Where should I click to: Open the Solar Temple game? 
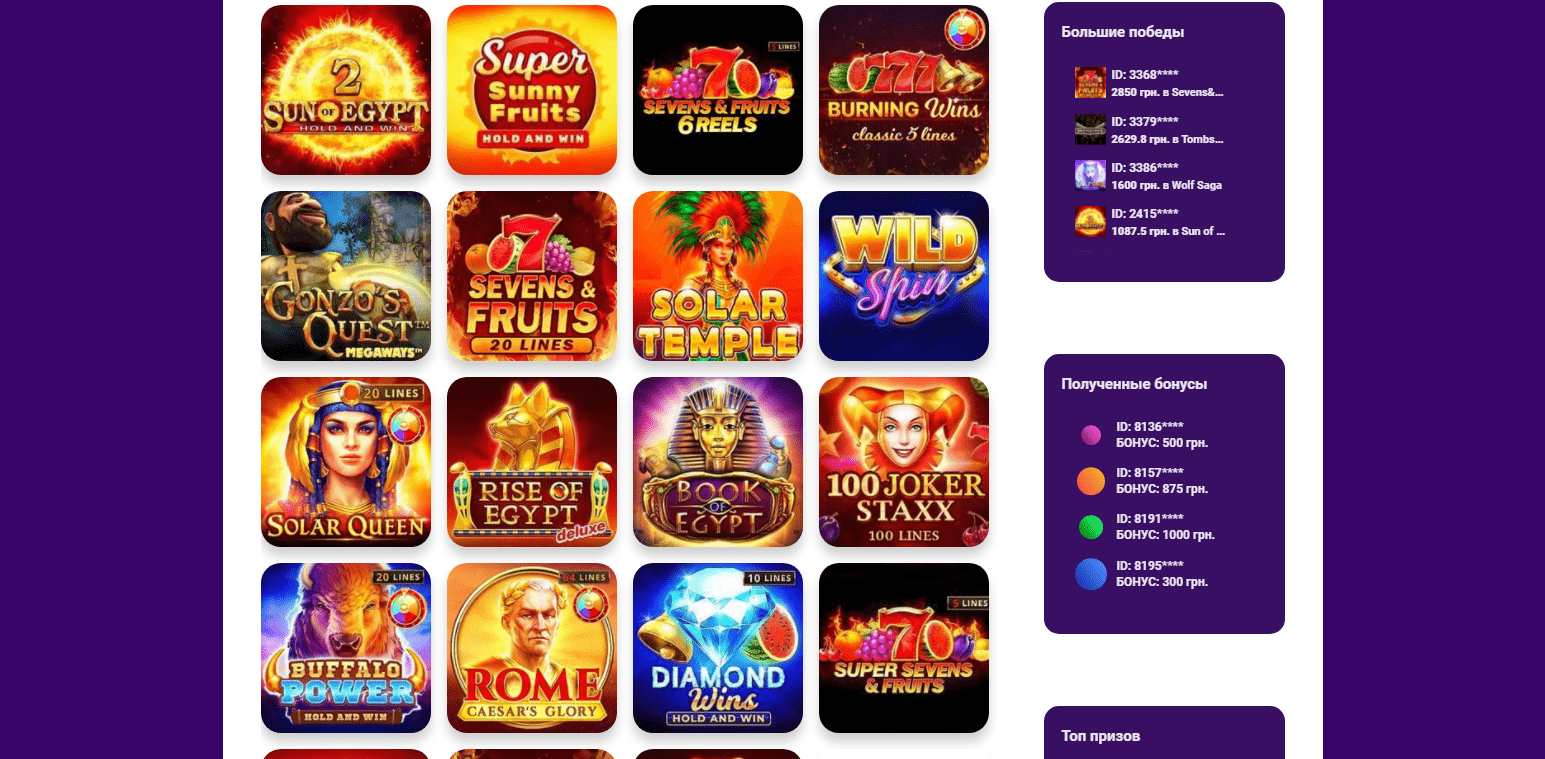[x=718, y=276]
